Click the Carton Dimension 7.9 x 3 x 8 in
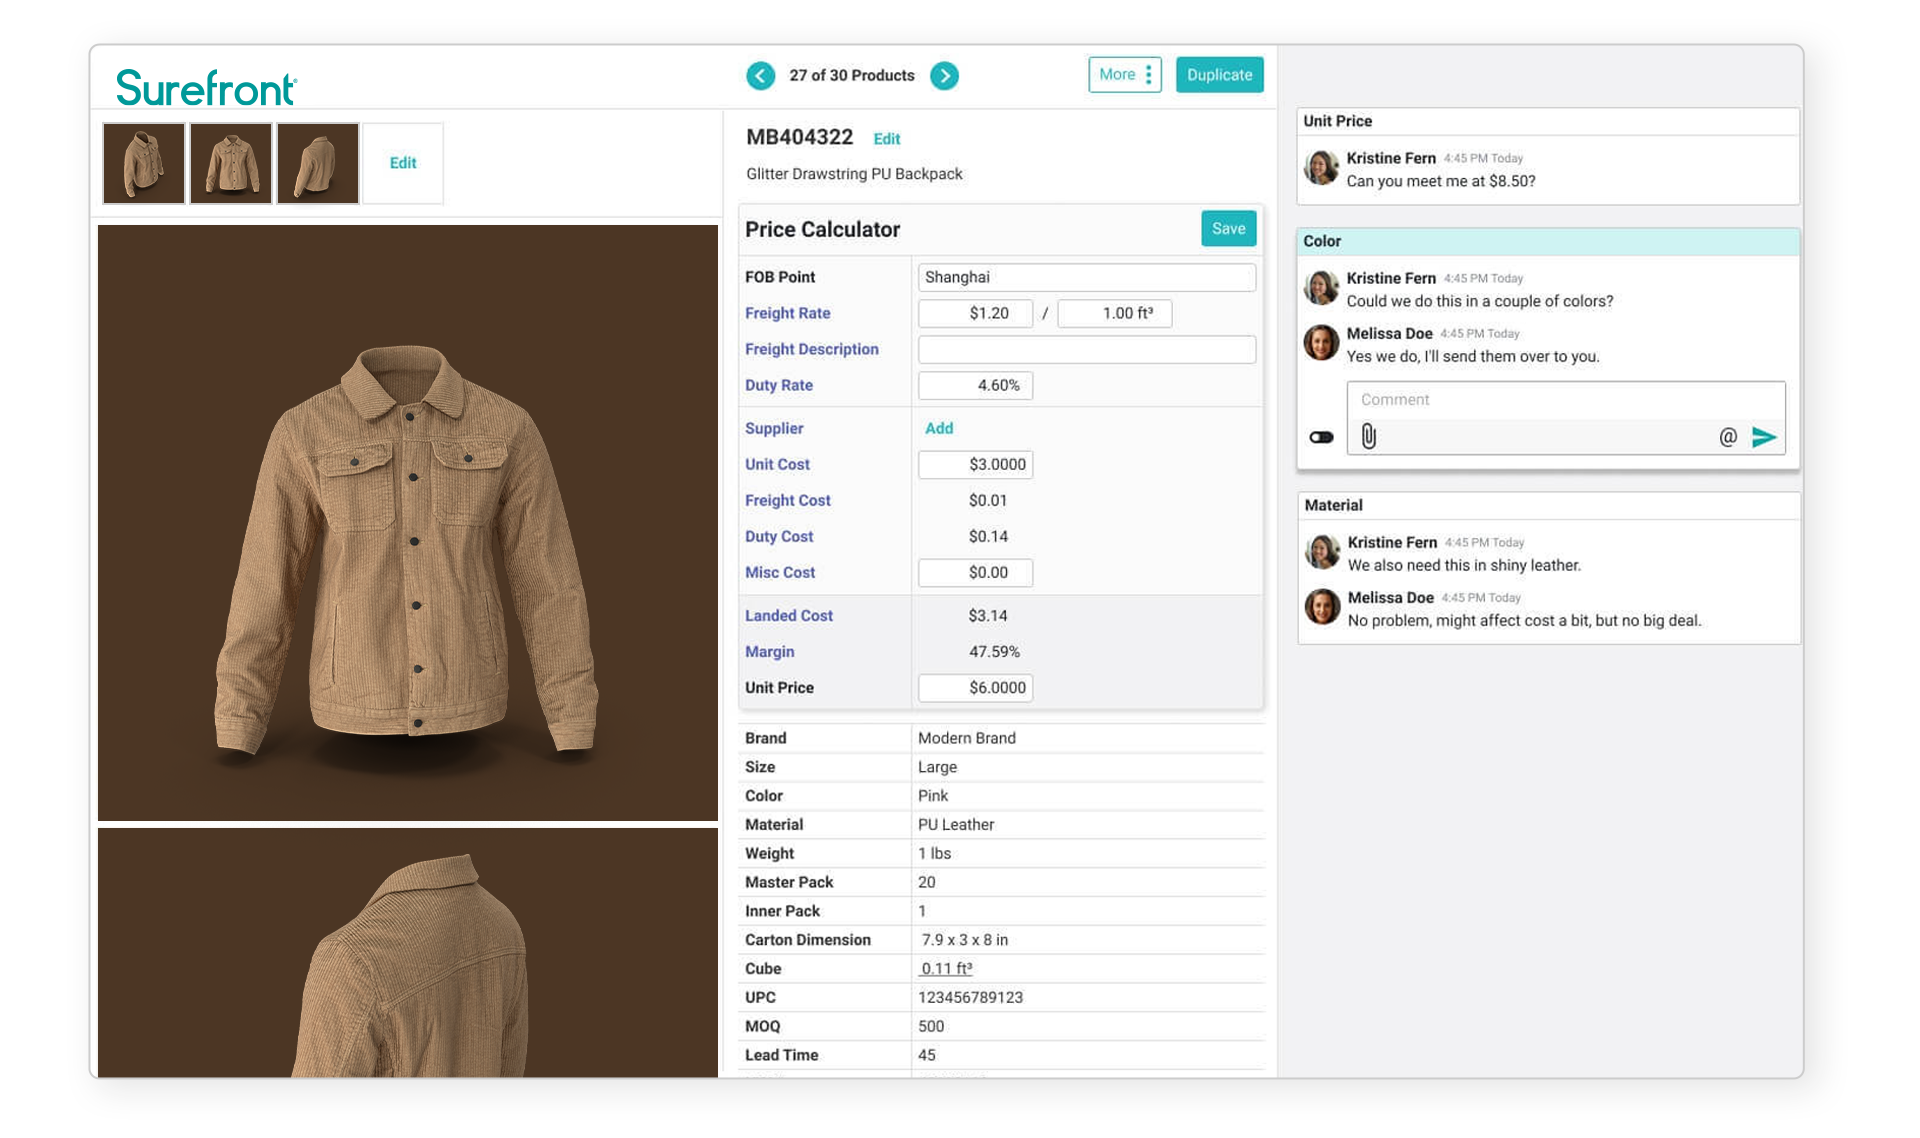Image resolution: width=1920 pixels, height=1138 pixels. pos(965,940)
